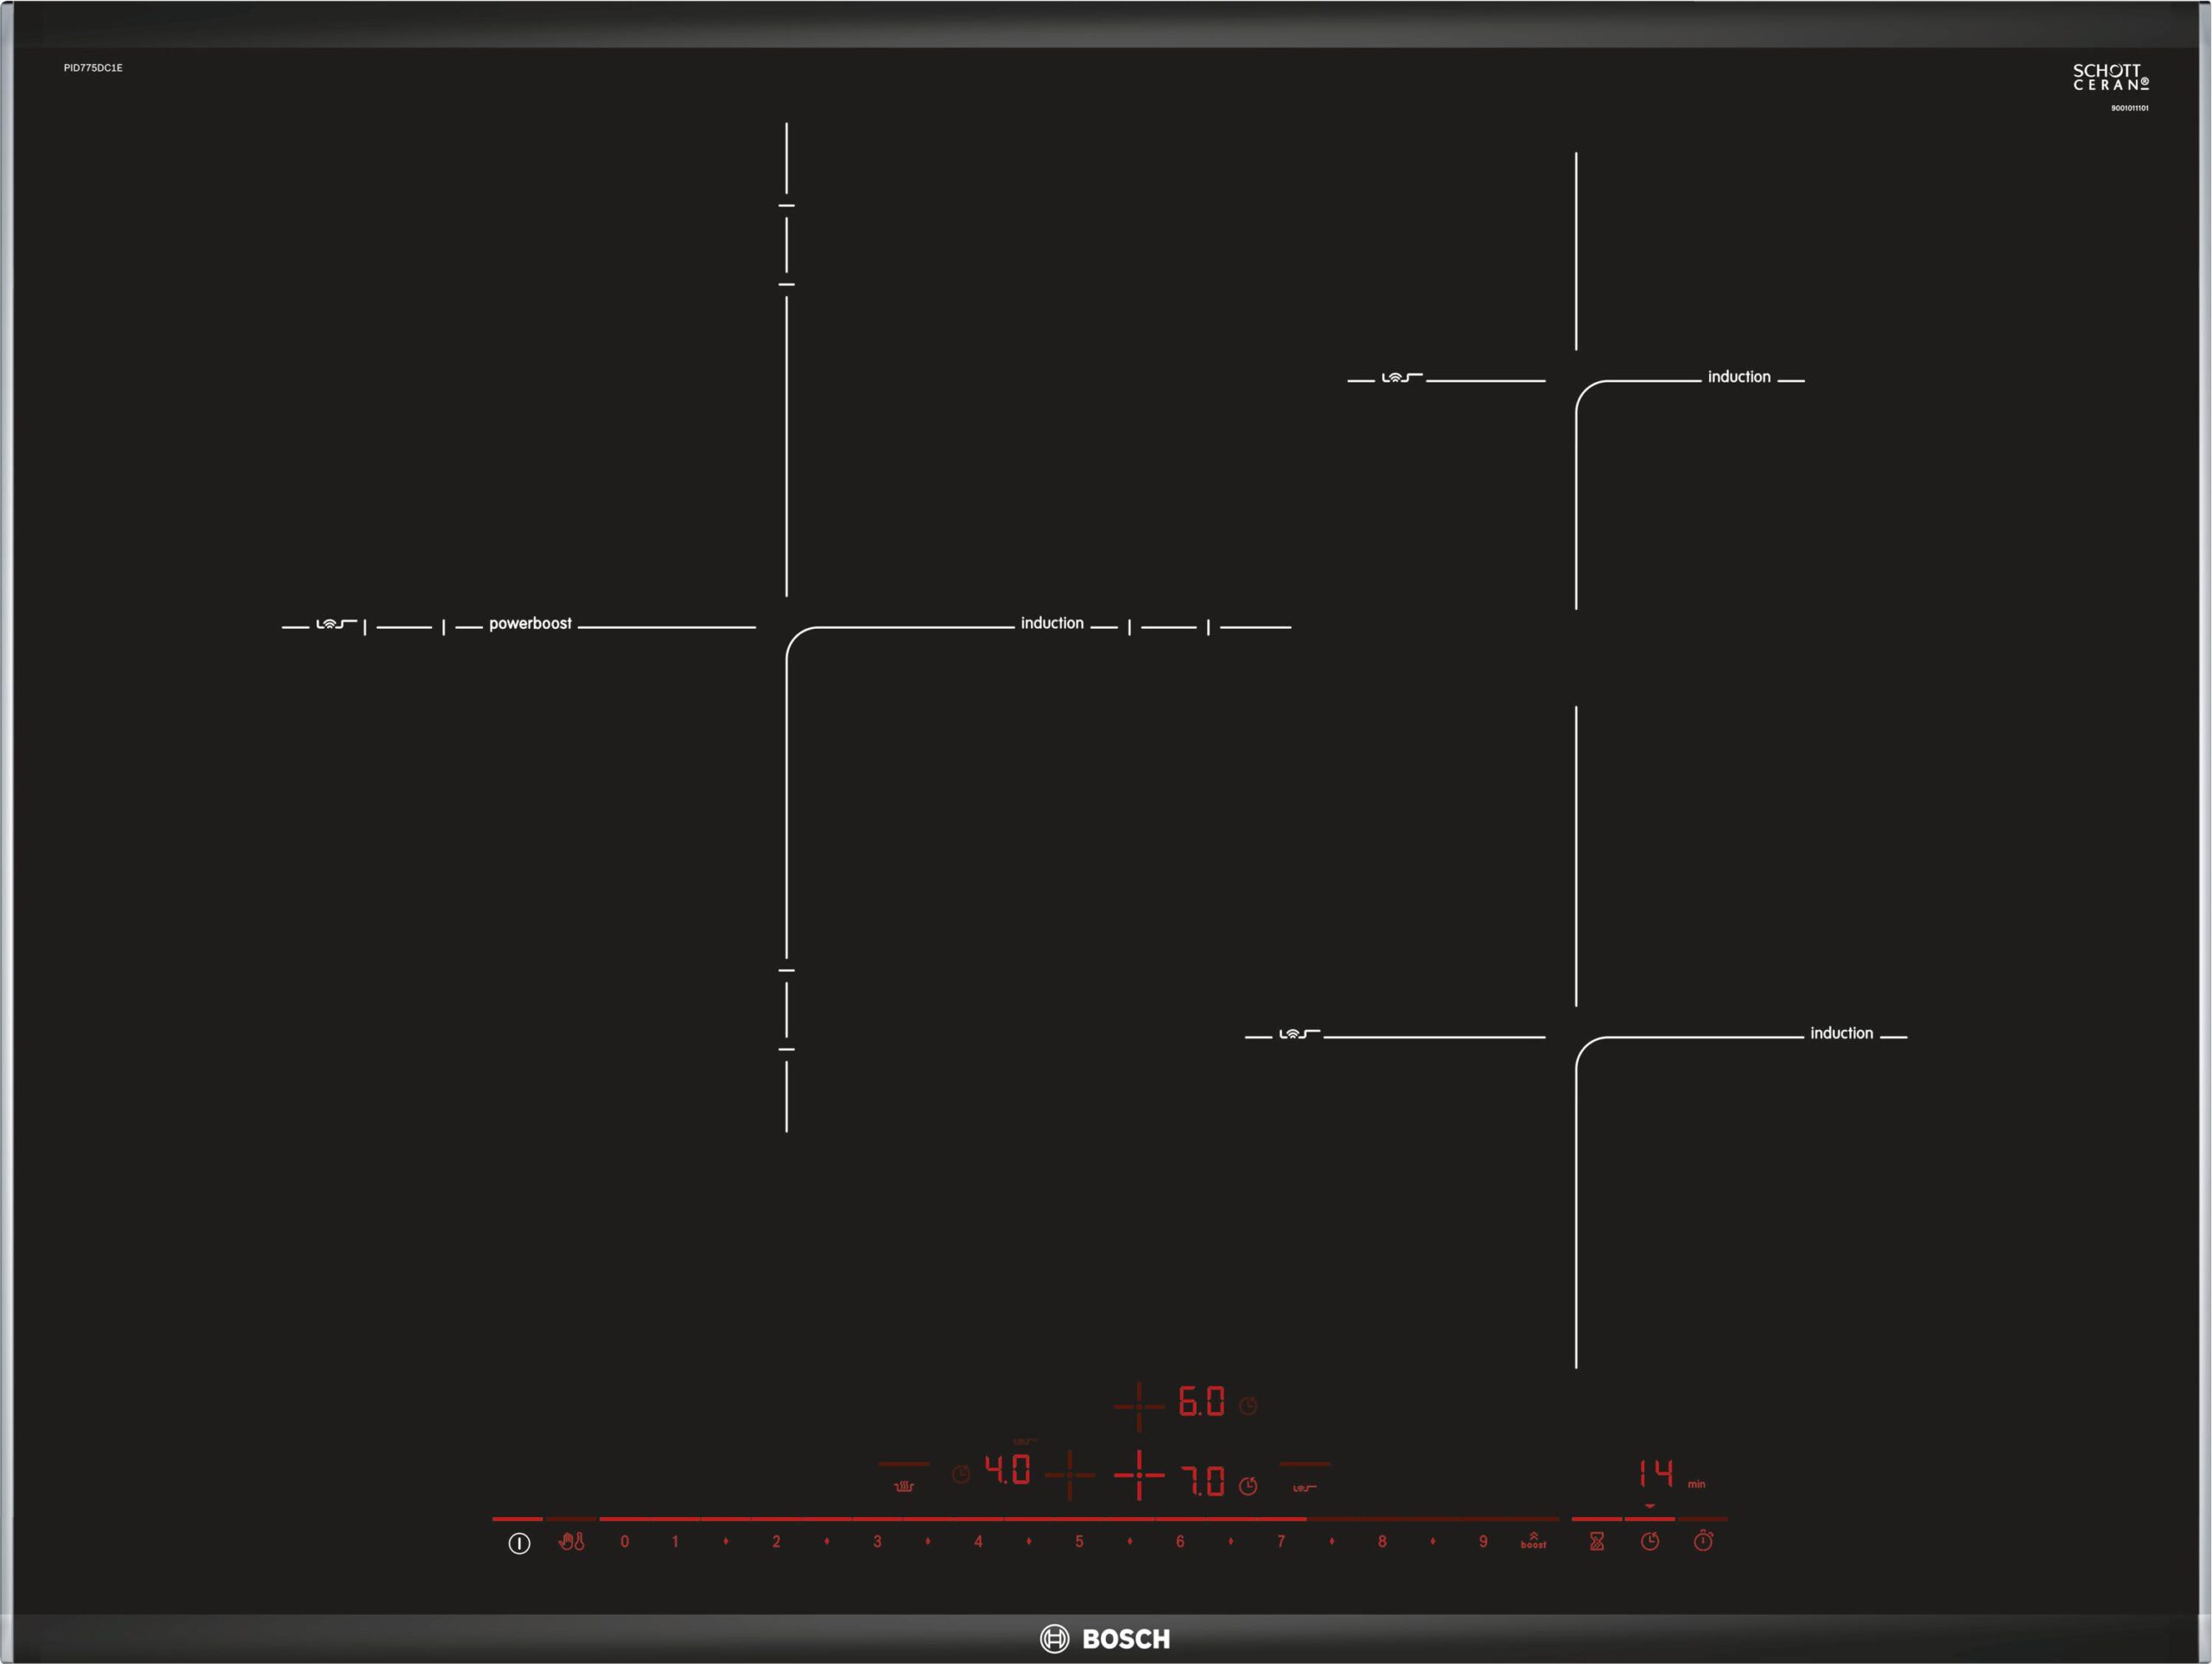Set power level 9 on slider
The image size is (2212, 1664).
(1483, 1542)
